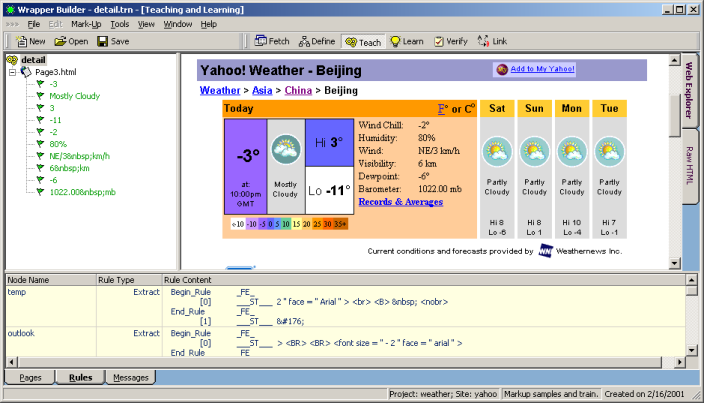Viewport: 705px width, 403px height.
Task: Click the flag icon beside Mostly Cloudy
Action: click(40, 96)
